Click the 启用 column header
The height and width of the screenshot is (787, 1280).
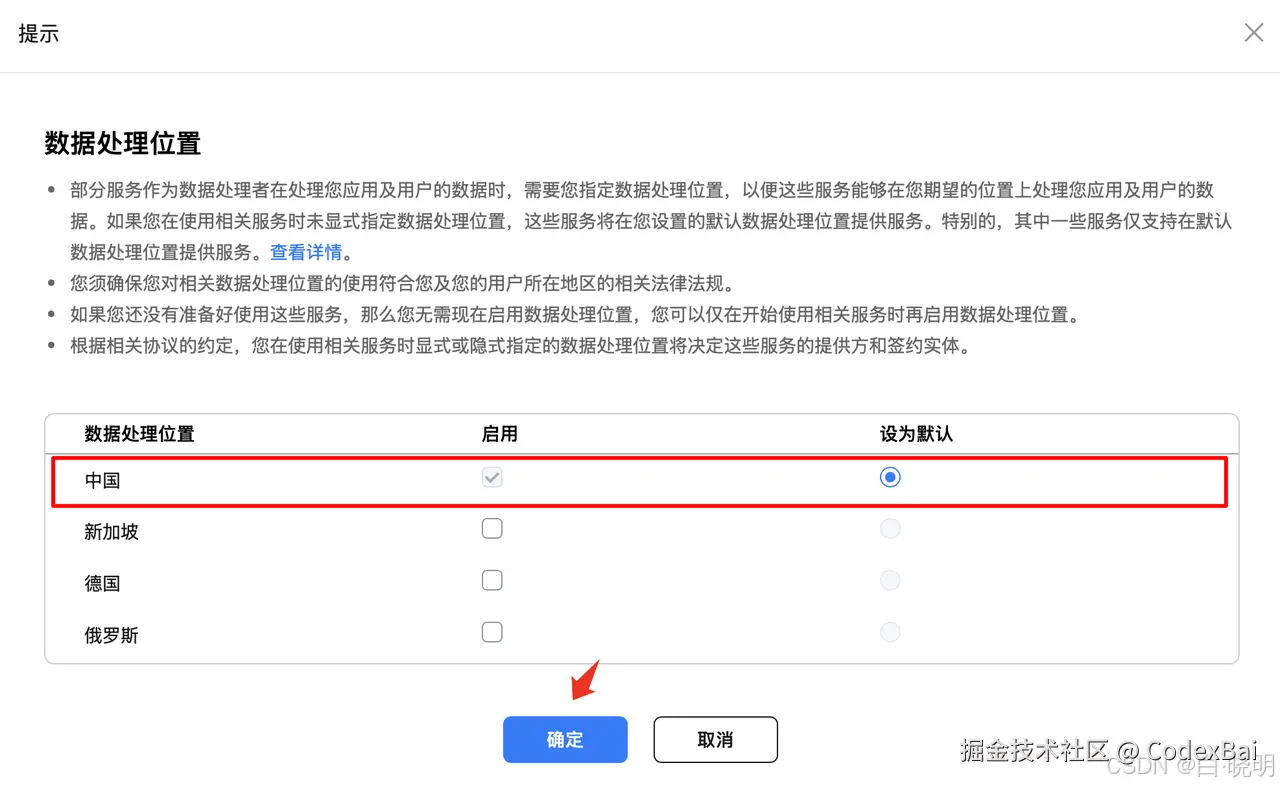pos(500,434)
